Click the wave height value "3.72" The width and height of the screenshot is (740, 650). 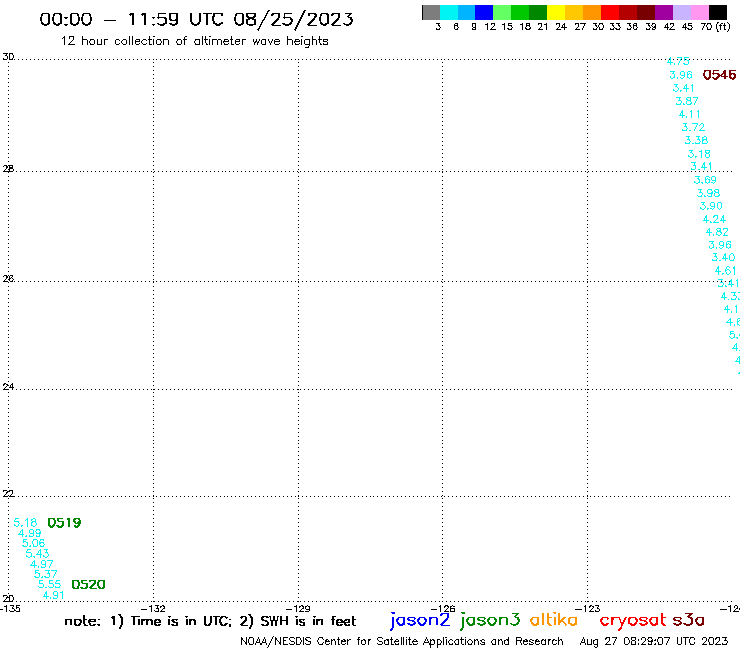(693, 127)
